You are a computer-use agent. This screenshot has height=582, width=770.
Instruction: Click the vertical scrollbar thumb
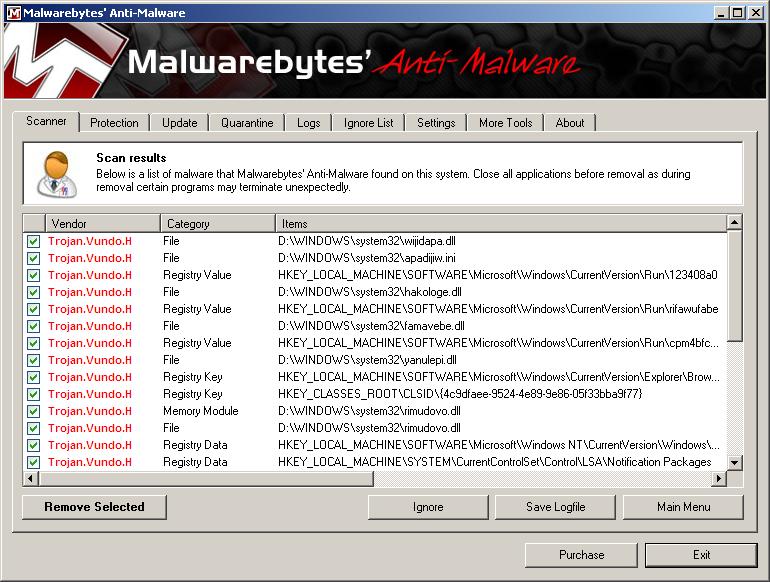(x=734, y=286)
